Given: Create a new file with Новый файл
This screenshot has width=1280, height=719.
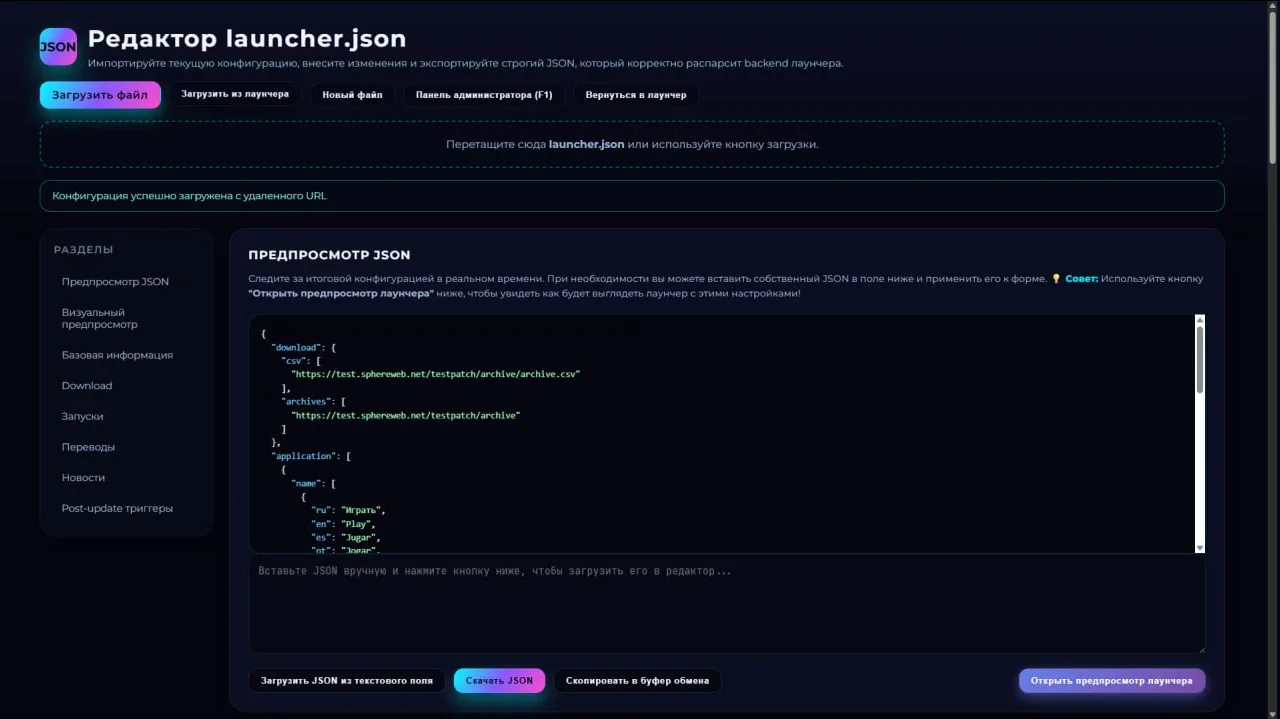Looking at the screenshot, I should point(352,95).
